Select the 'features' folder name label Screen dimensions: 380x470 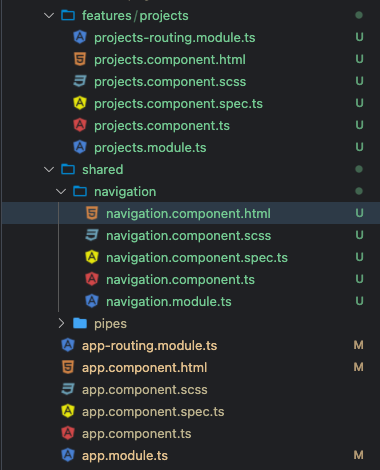pos(107,16)
